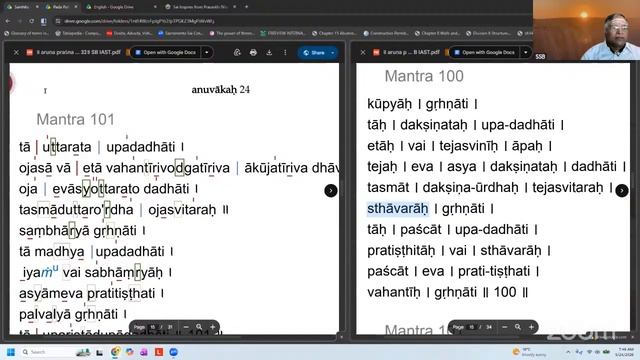
Task: Click Mantra 100 heading in right PDF
Action: (x=424, y=76)
